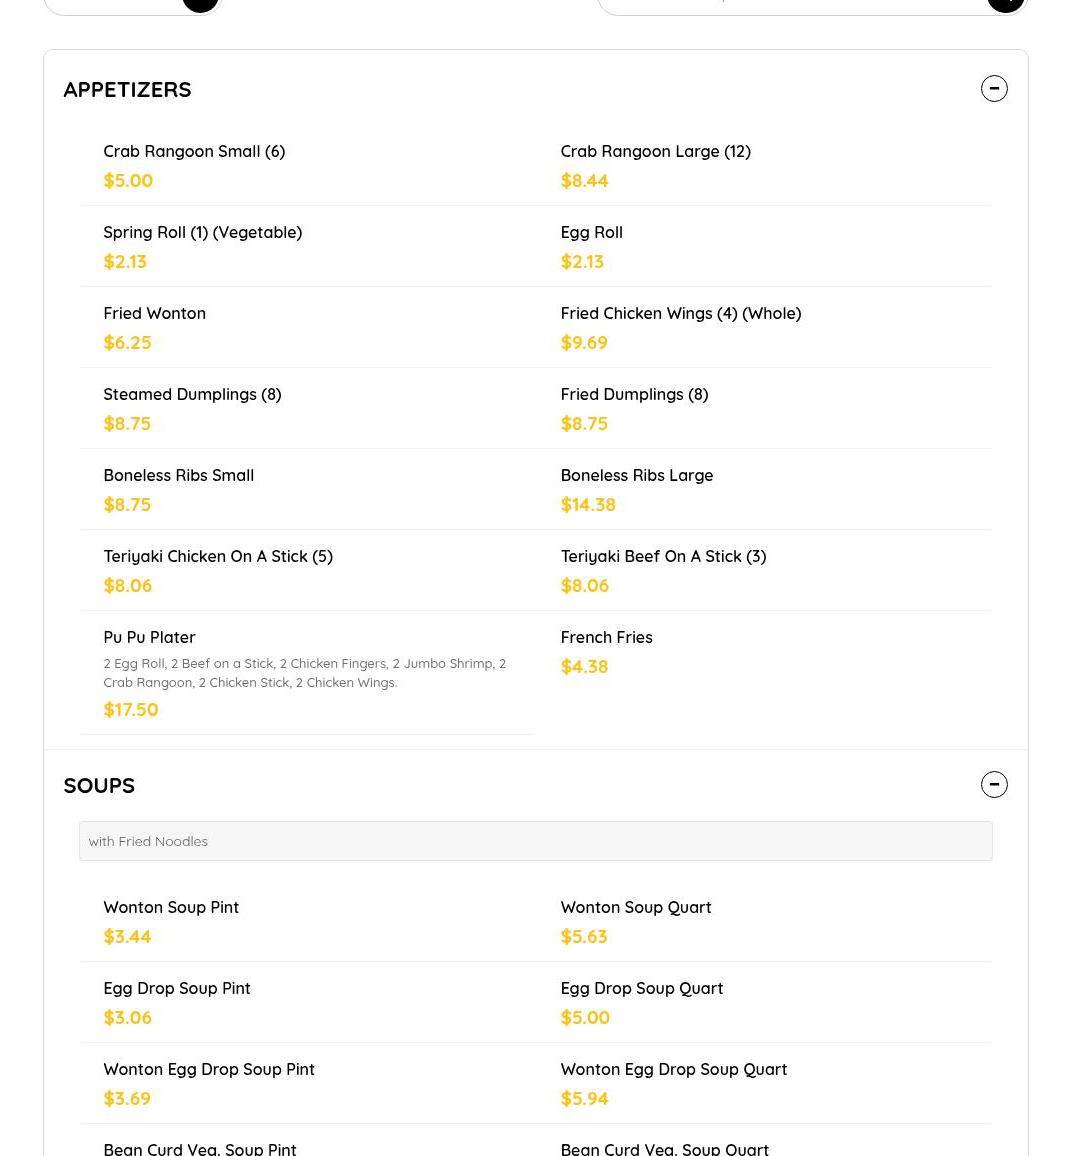1070x1156 pixels.
Task: Pick Teriyaki Chicken On A Stick
Action: tap(217, 557)
